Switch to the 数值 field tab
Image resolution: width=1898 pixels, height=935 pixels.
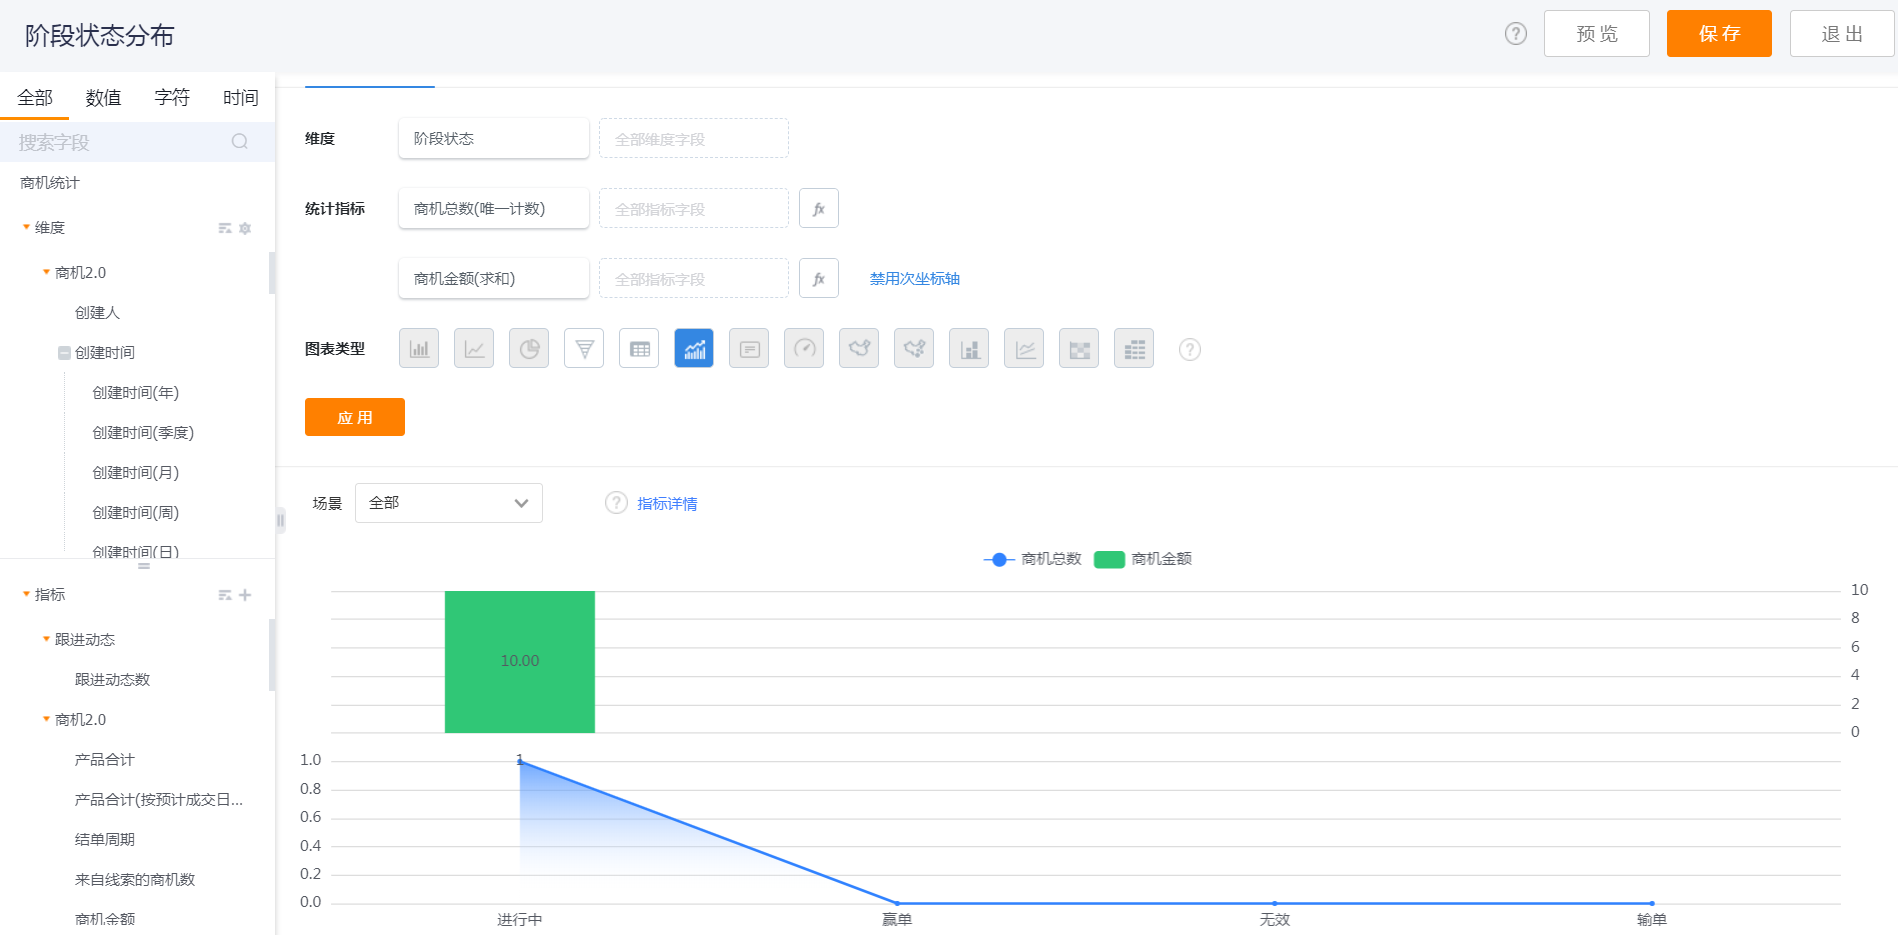pos(103,97)
